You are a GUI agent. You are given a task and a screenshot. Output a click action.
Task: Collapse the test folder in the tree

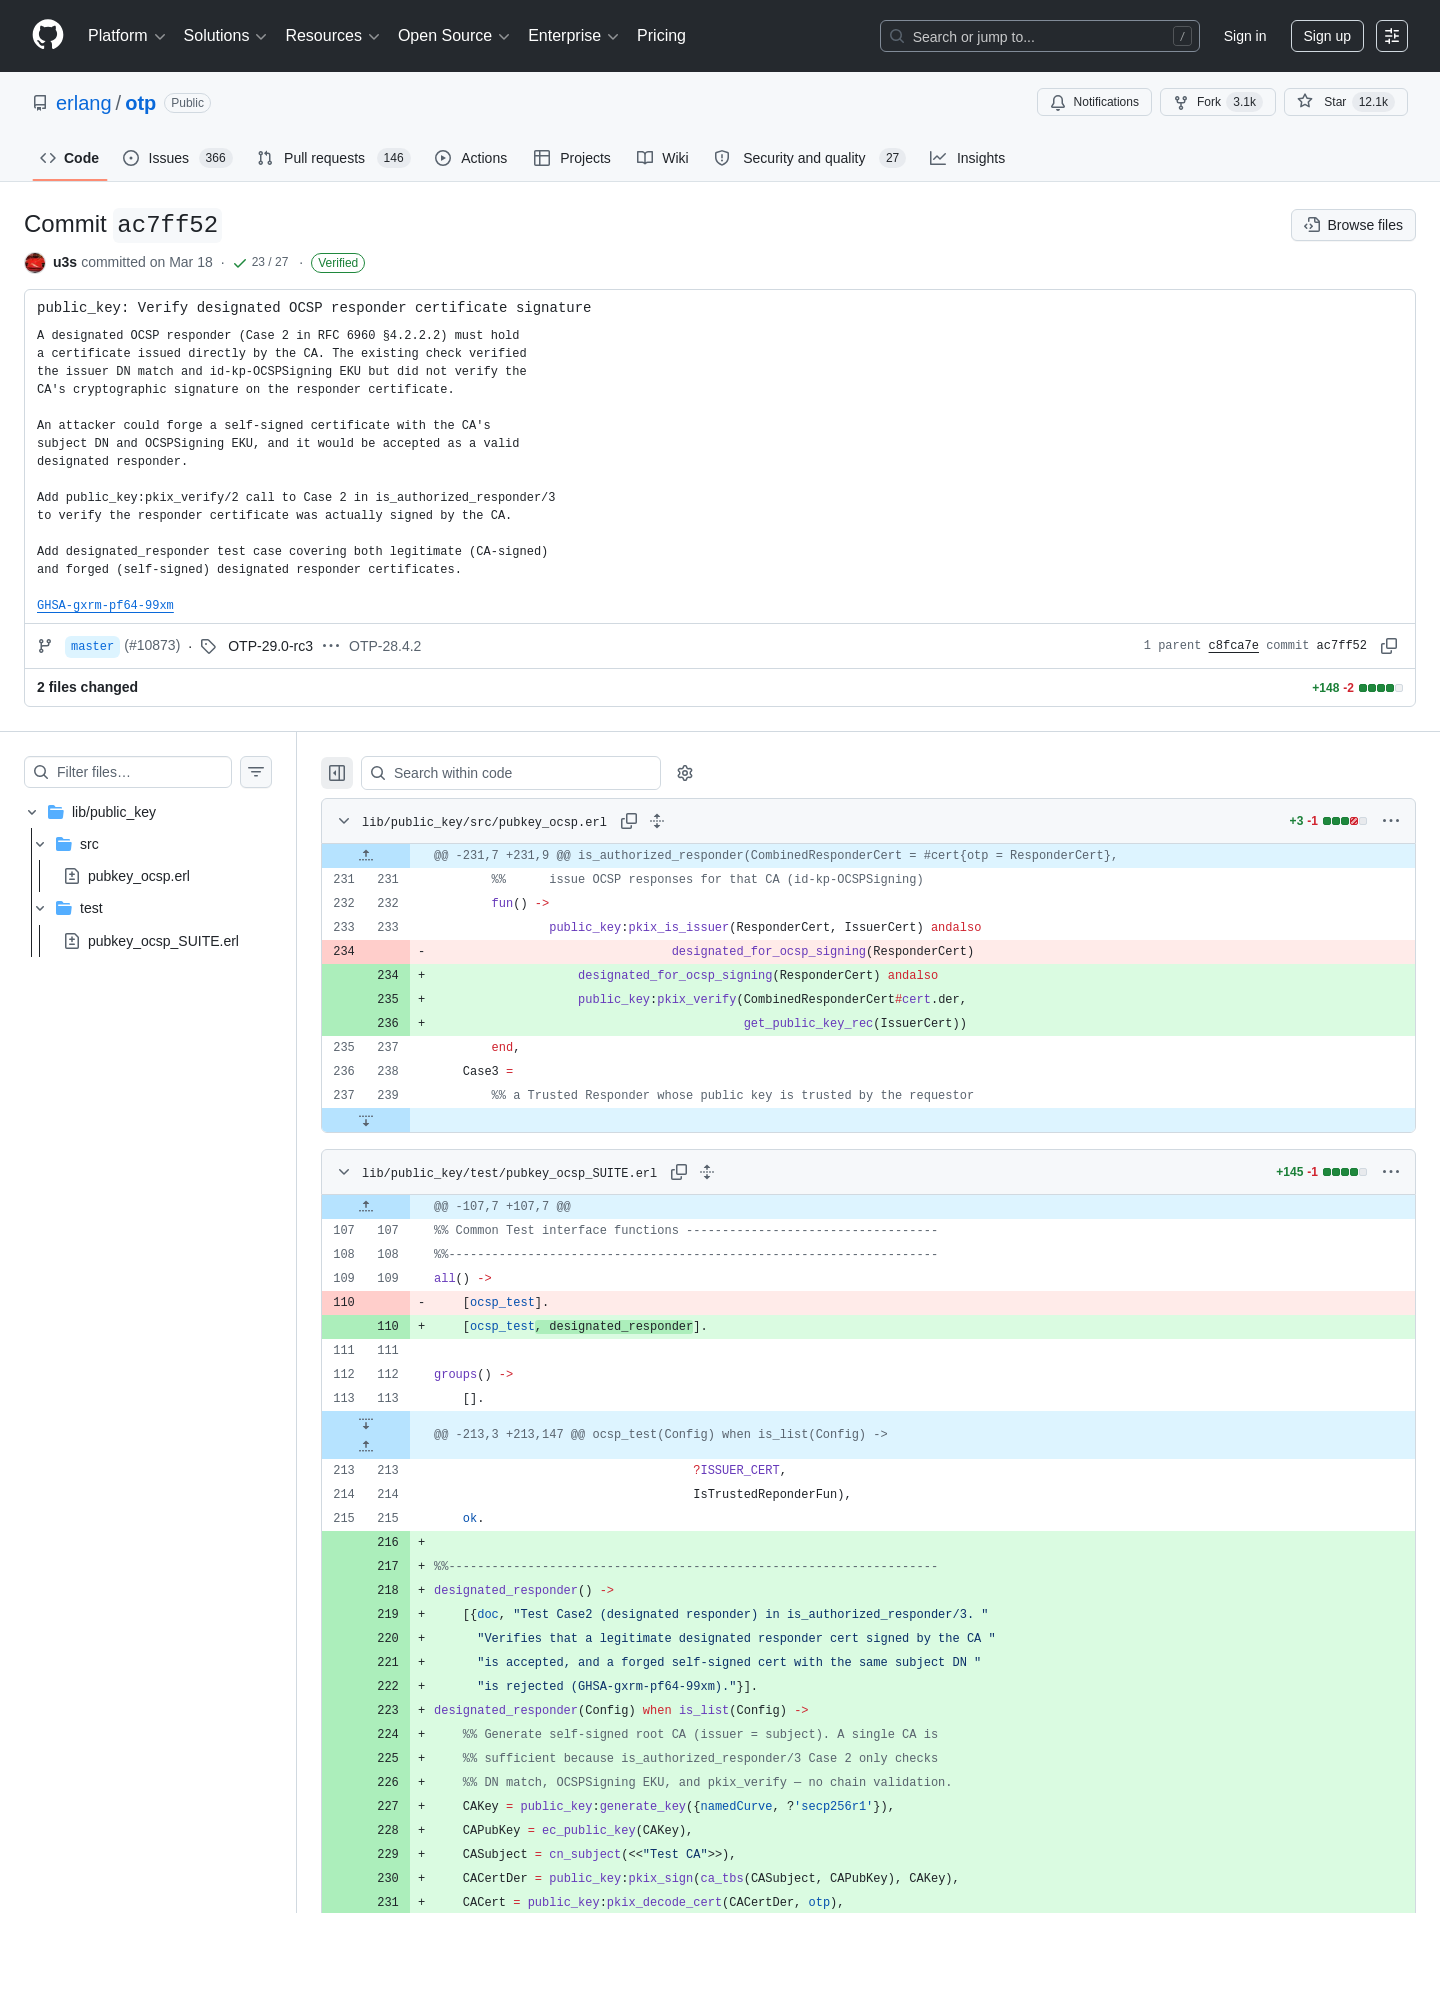40,908
